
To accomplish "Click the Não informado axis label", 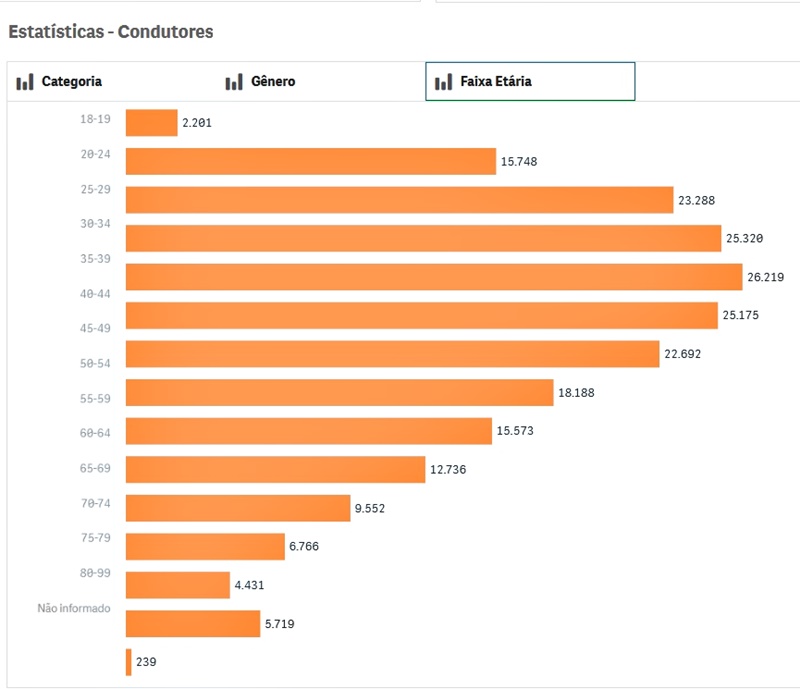I will [x=74, y=608].
